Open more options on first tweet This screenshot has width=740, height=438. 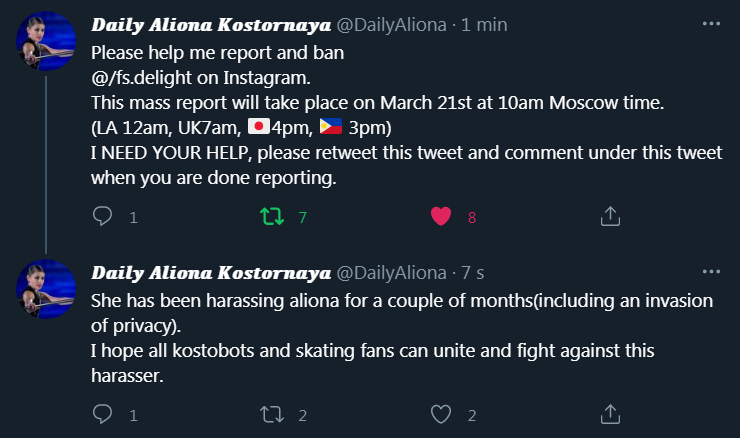(711, 23)
